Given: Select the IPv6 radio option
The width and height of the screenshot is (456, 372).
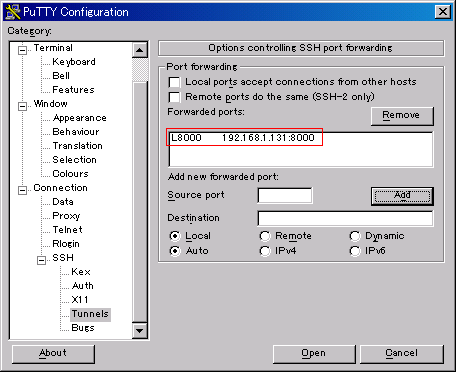Looking at the screenshot, I should tap(355, 251).
